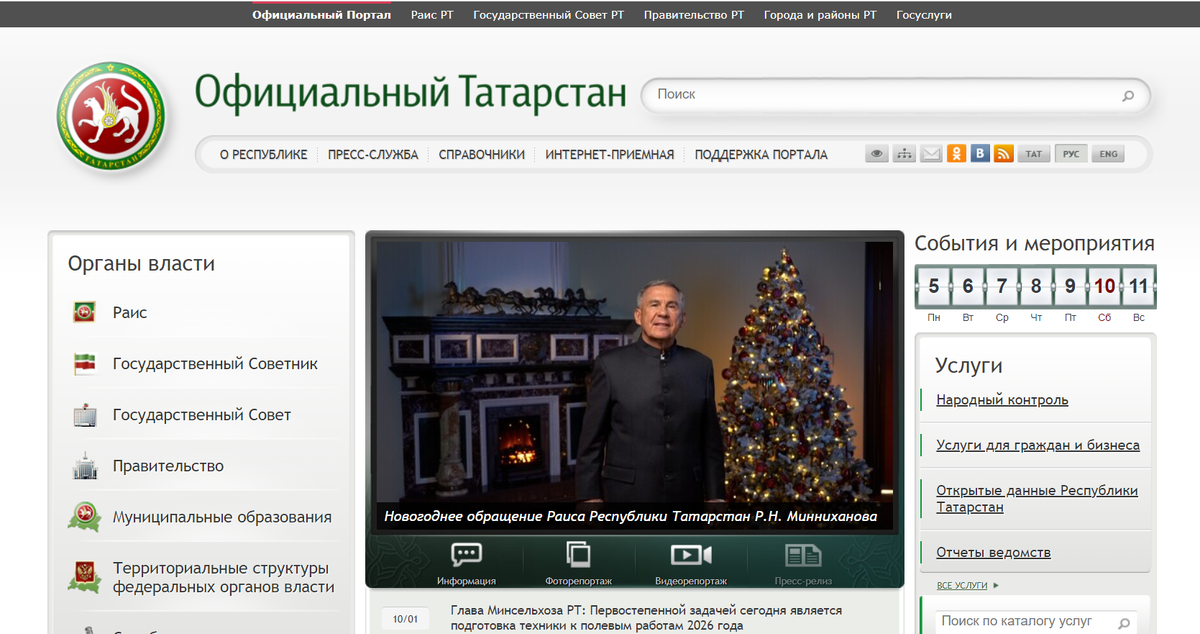Viewport: 1200px width, 634px height.
Task: Click the Государственный Советник flag icon
Action: point(84,364)
